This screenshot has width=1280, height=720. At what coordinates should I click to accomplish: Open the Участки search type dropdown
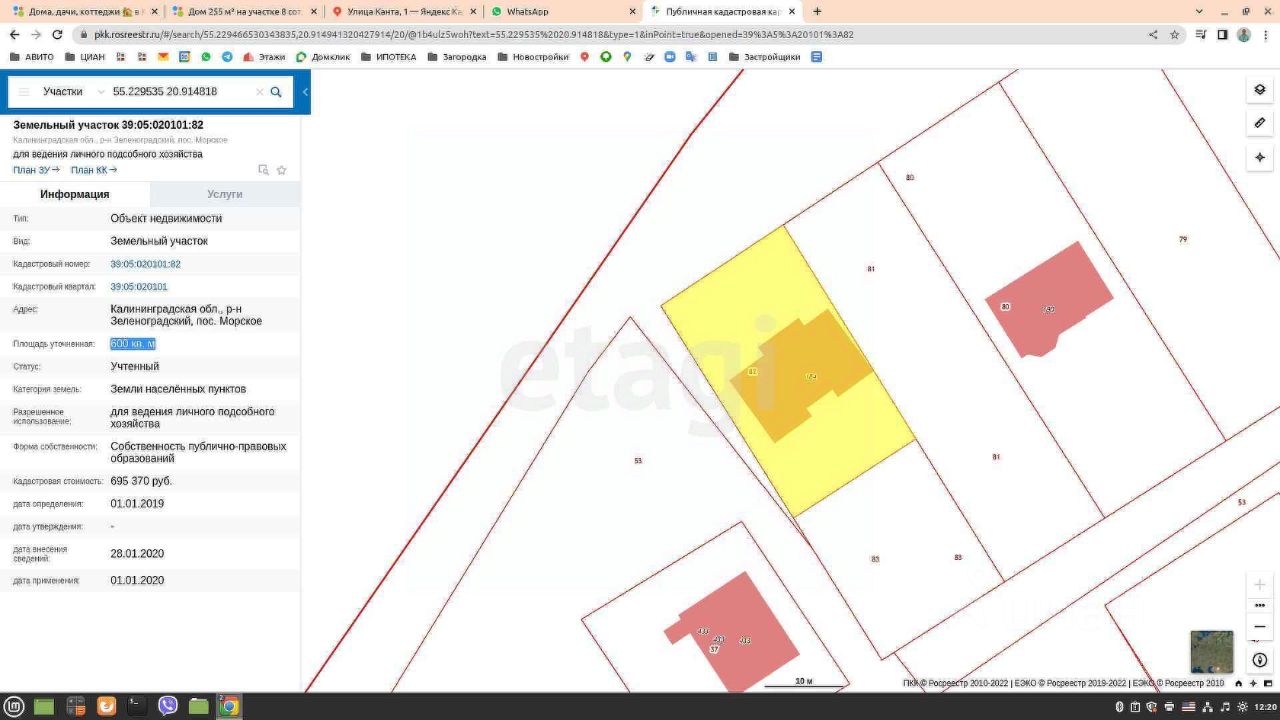73,92
